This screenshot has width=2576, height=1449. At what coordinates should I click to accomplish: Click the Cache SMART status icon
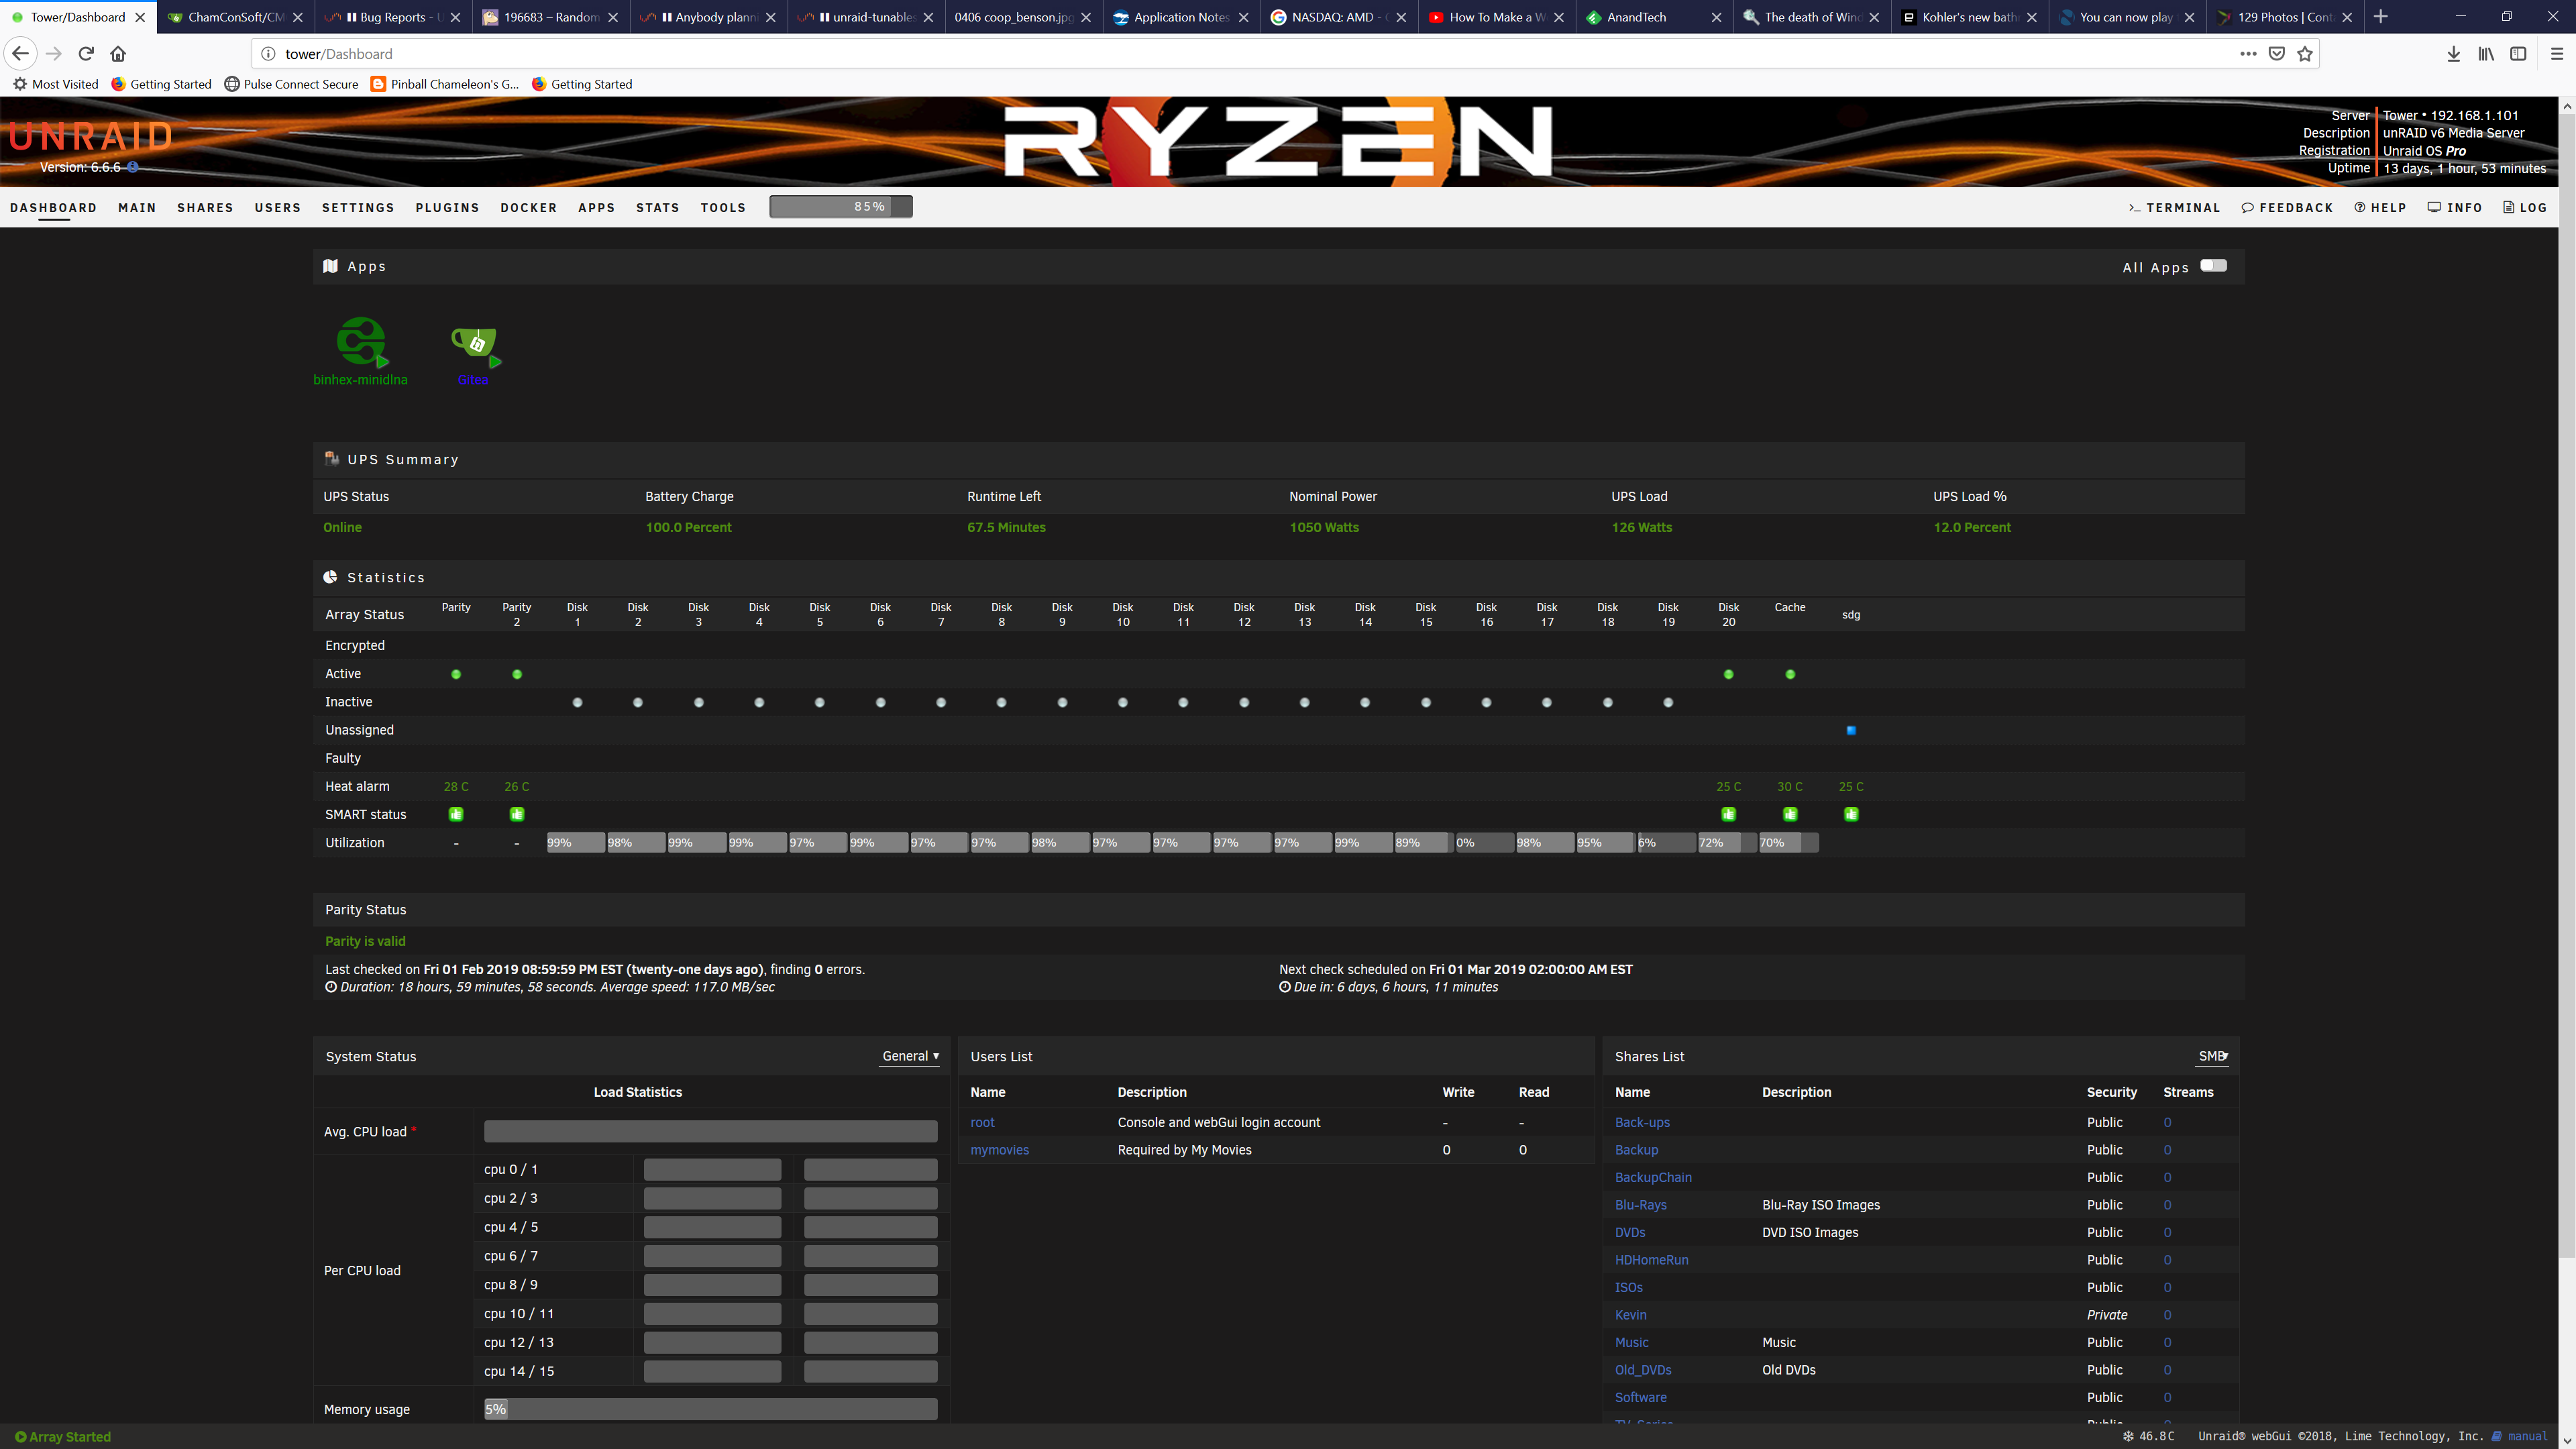[x=1790, y=814]
